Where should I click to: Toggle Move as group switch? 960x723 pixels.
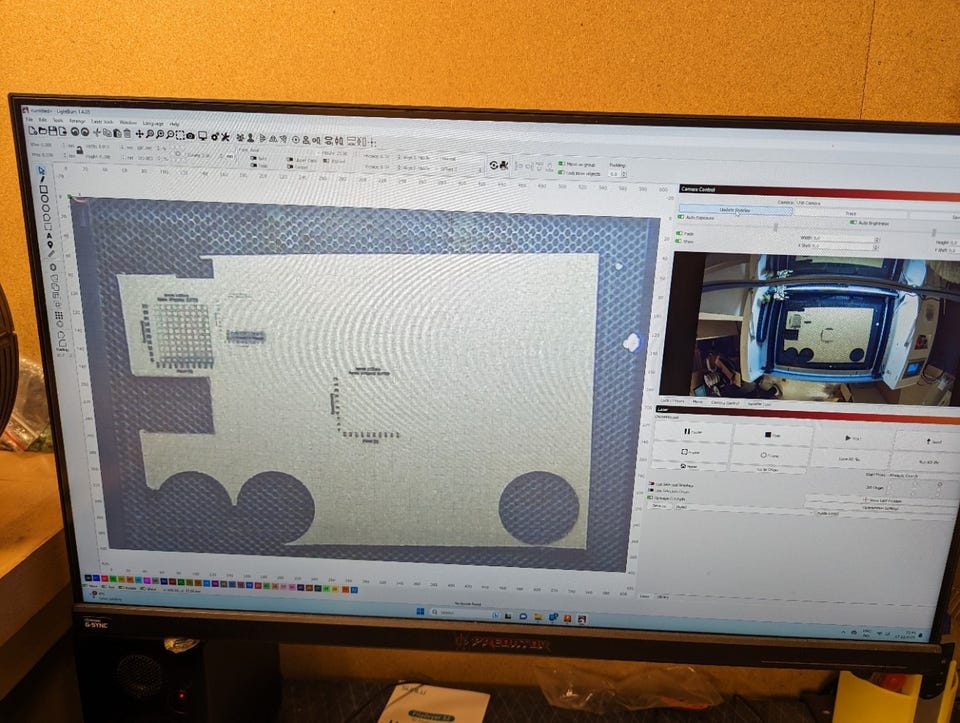point(561,164)
